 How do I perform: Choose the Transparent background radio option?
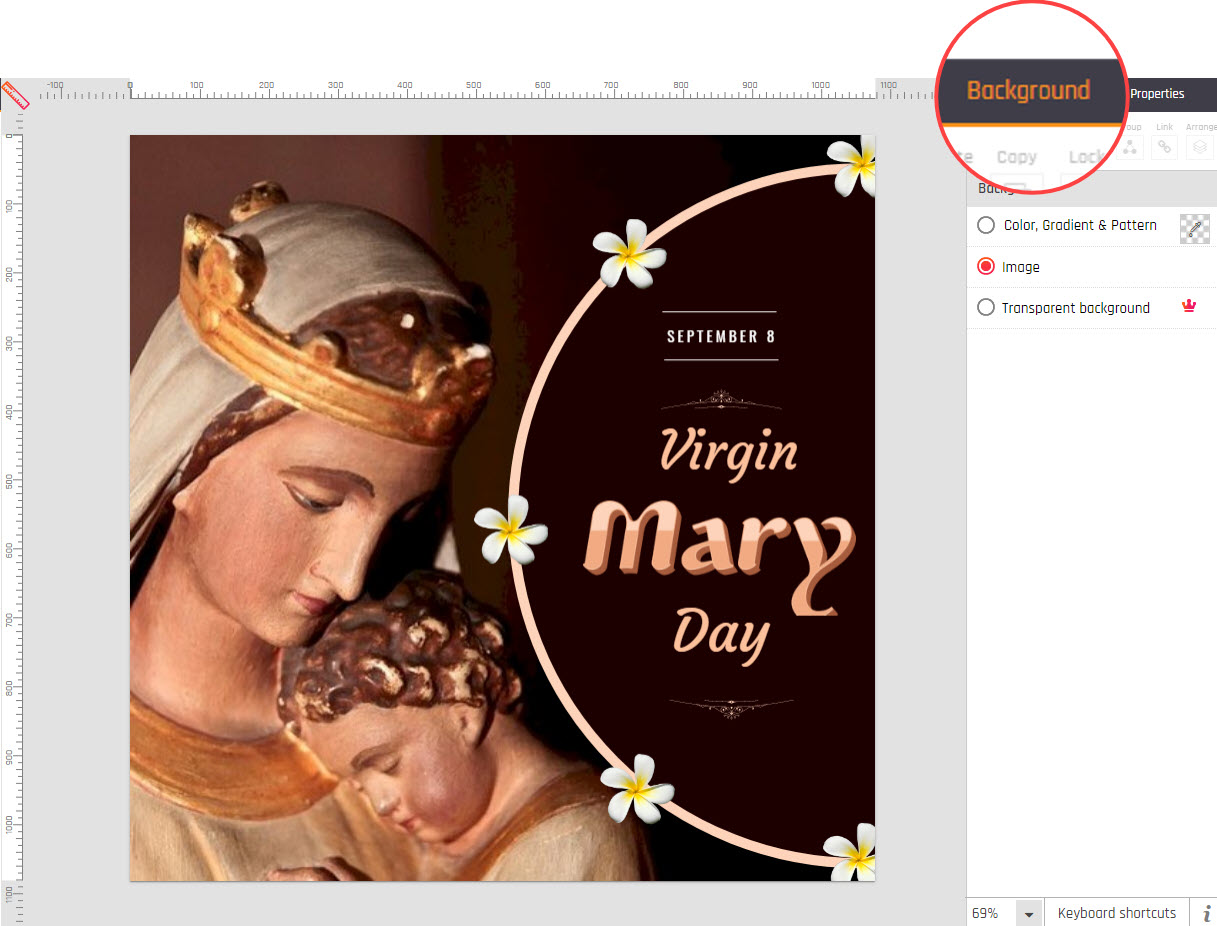pyautogui.click(x=986, y=308)
